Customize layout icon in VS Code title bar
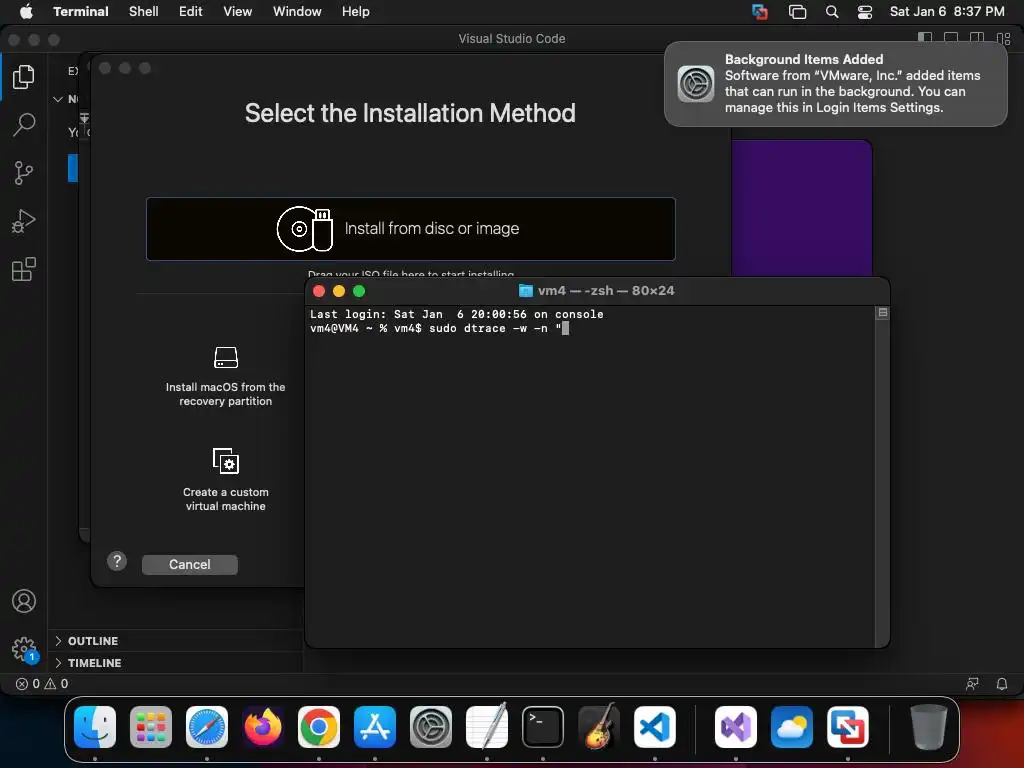The width and height of the screenshot is (1024, 768). point(1004,39)
